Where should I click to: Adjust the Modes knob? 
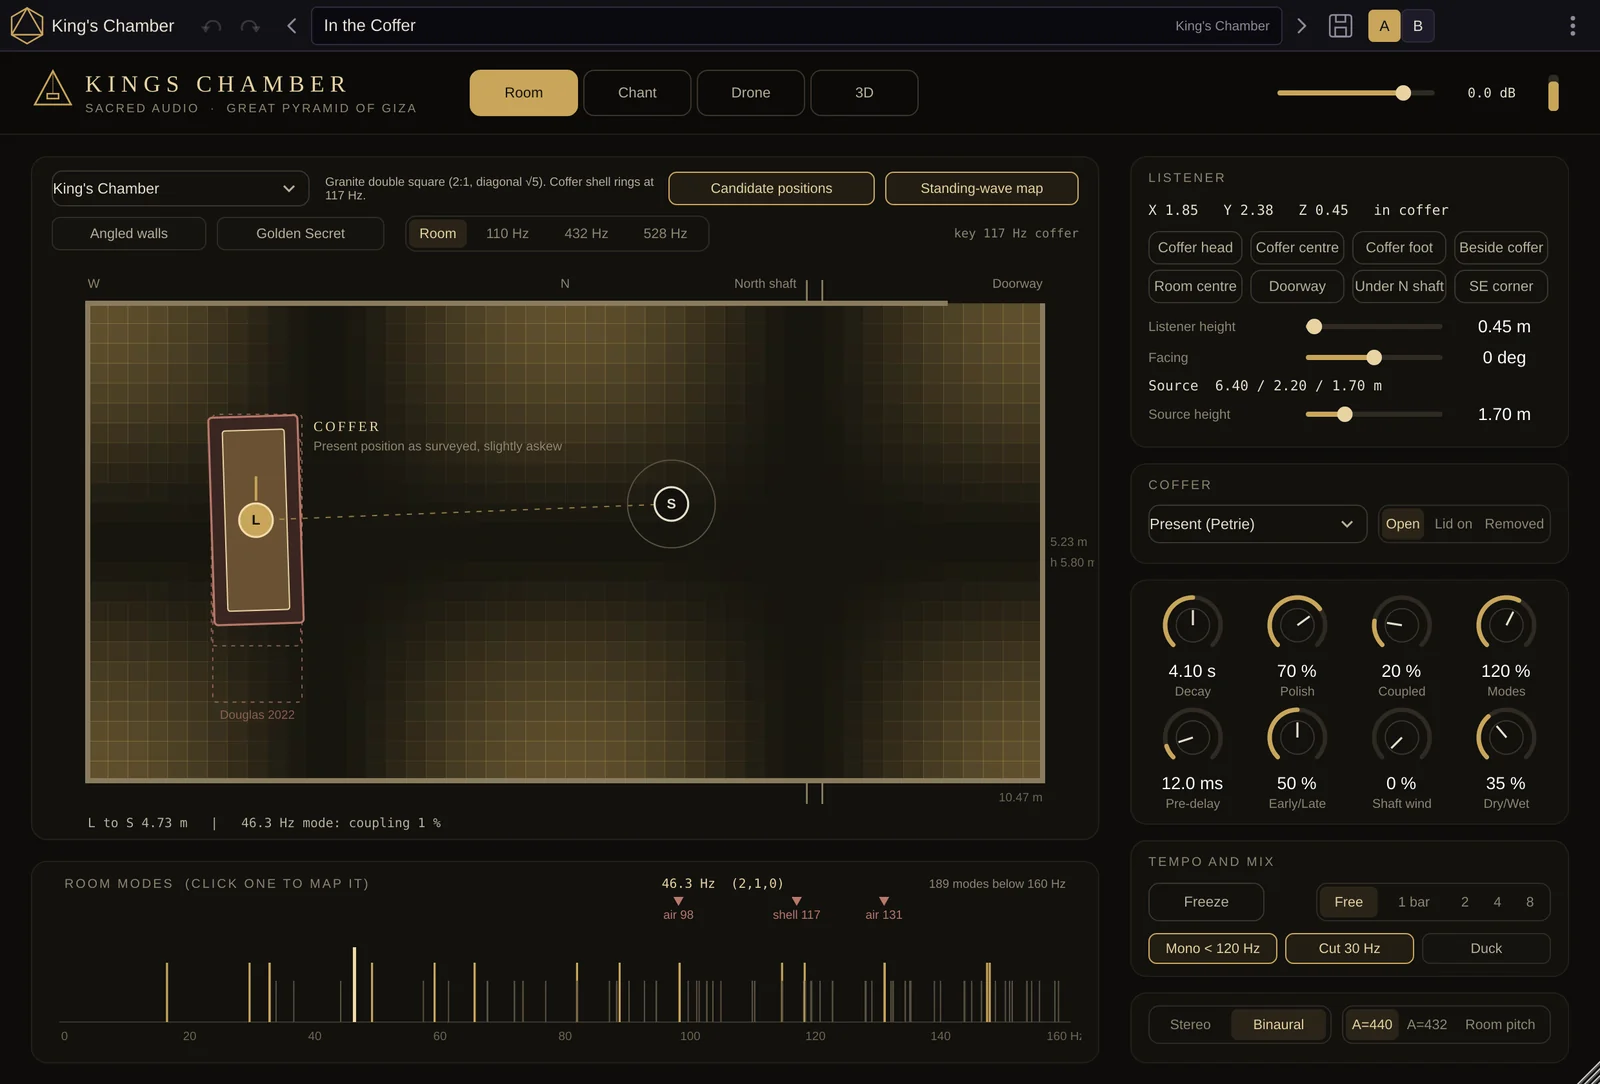pyautogui.click(x=1506, y=625)
